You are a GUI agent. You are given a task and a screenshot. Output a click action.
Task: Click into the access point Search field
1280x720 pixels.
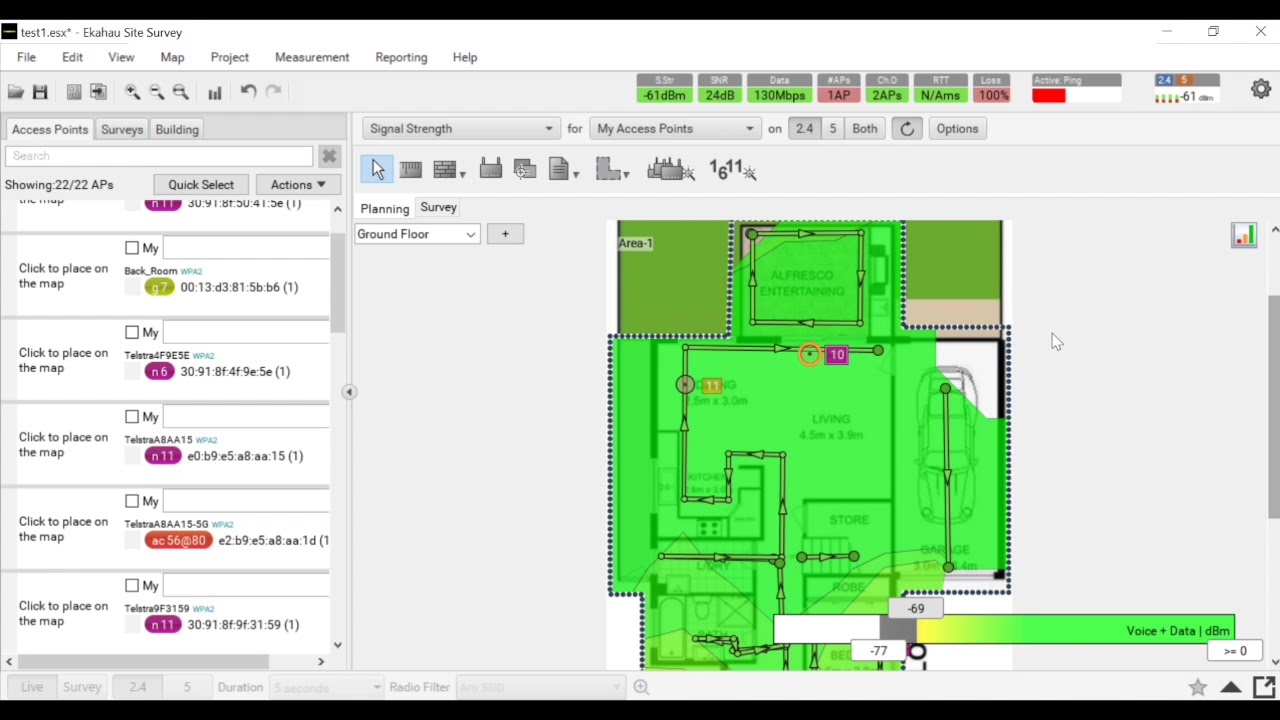[159, 156]
